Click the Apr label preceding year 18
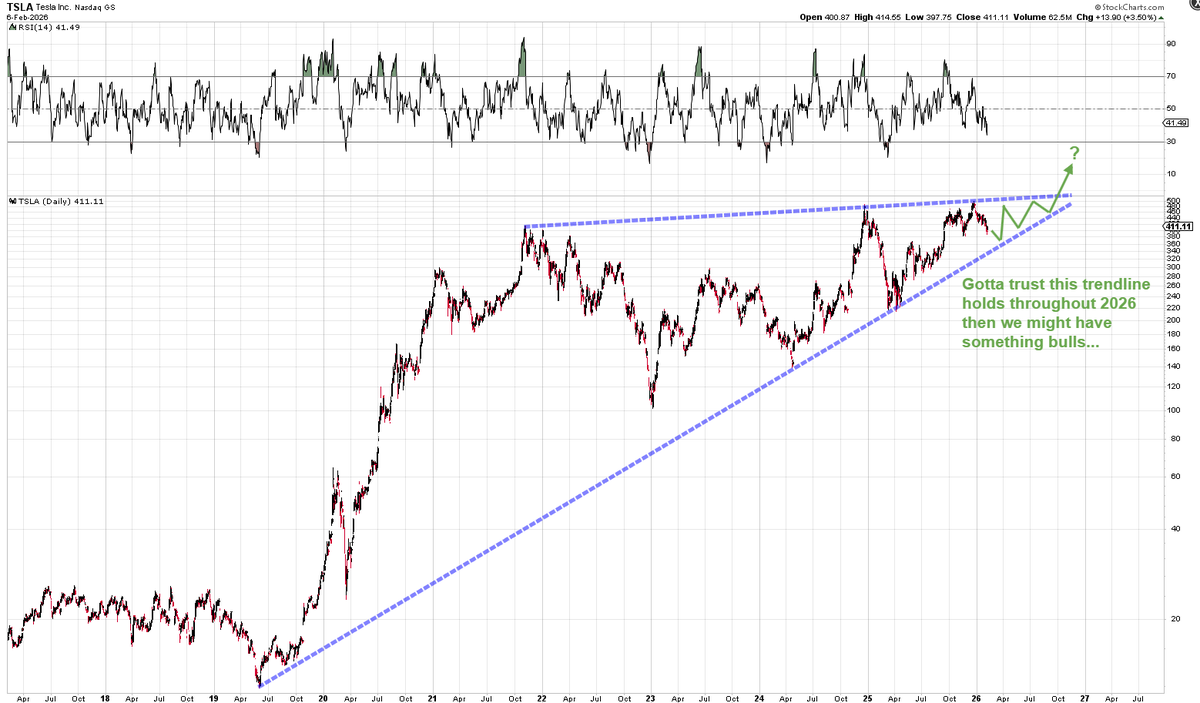Screen dimensions: 1200x703 pos(23,697)
